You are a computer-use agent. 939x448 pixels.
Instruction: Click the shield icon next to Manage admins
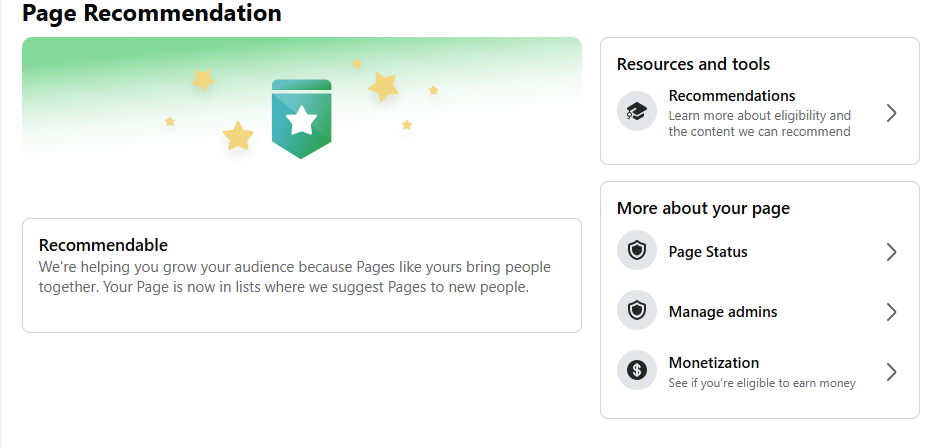[637, 311]
